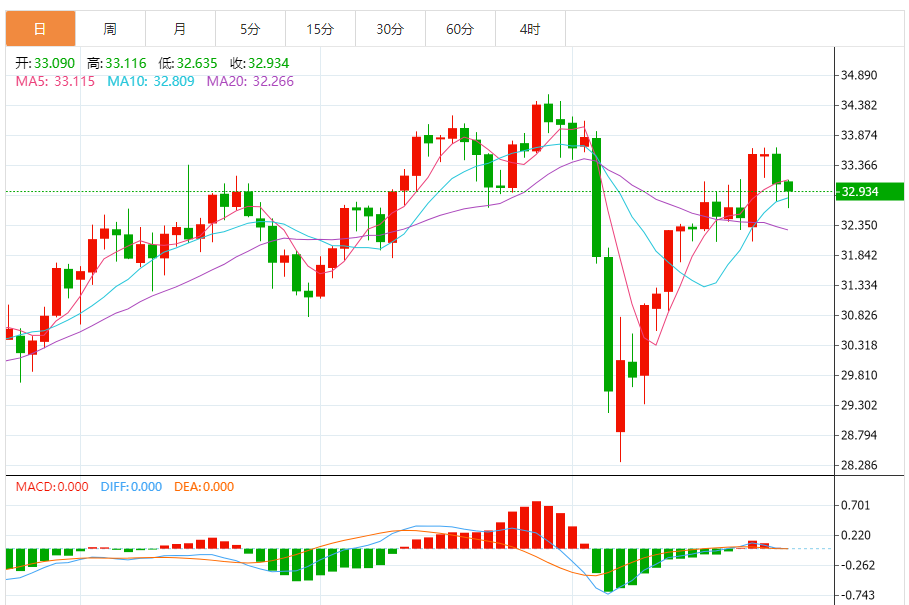This screenshot has height=605, width=909.
Task: Switch to the 月 (monthly) tab
Action: point(180,29)
